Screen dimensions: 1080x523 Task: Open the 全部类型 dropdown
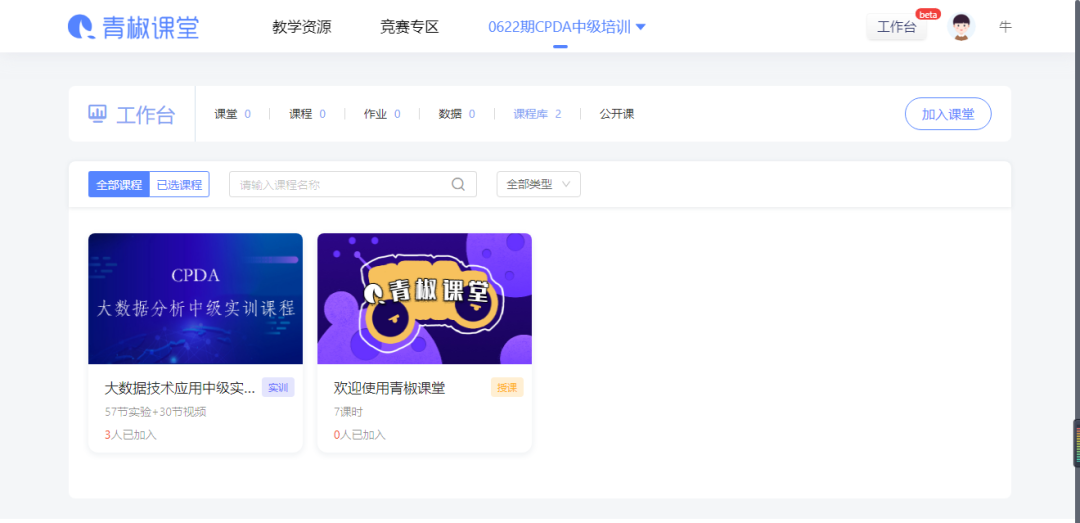click(x=539, y=184)
